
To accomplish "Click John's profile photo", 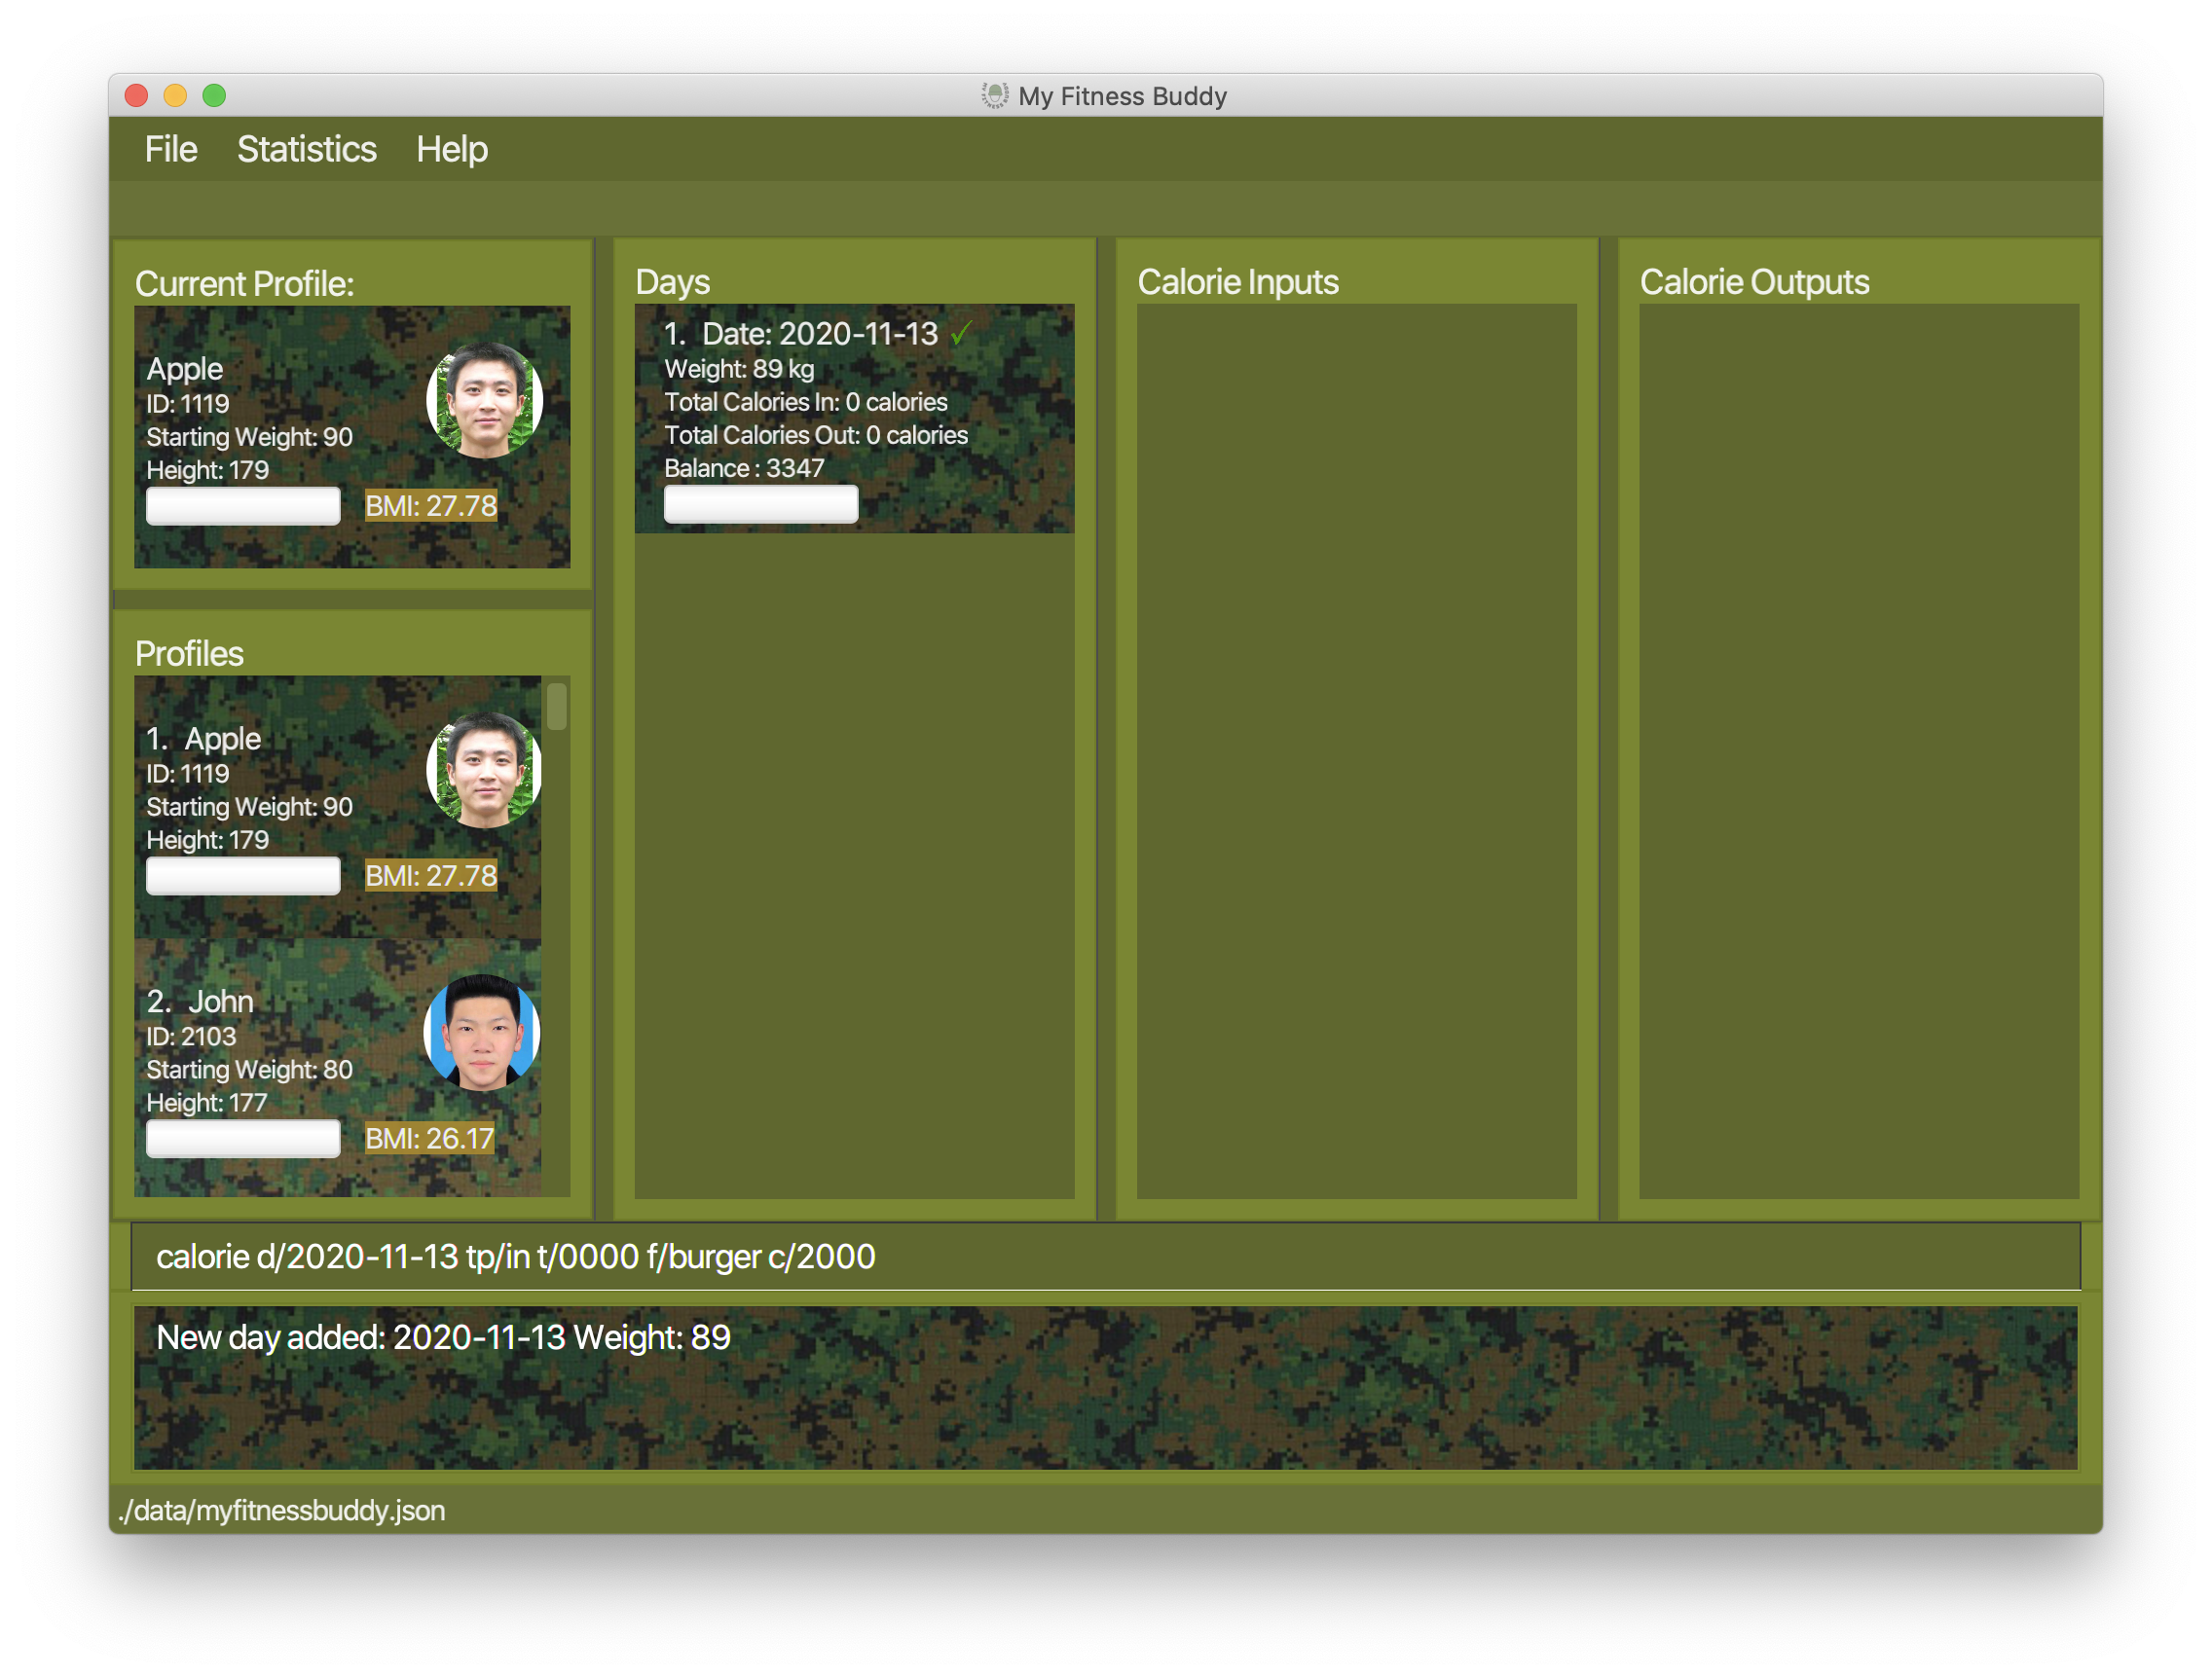I will pyautogui.click(x=482, y=1032).
